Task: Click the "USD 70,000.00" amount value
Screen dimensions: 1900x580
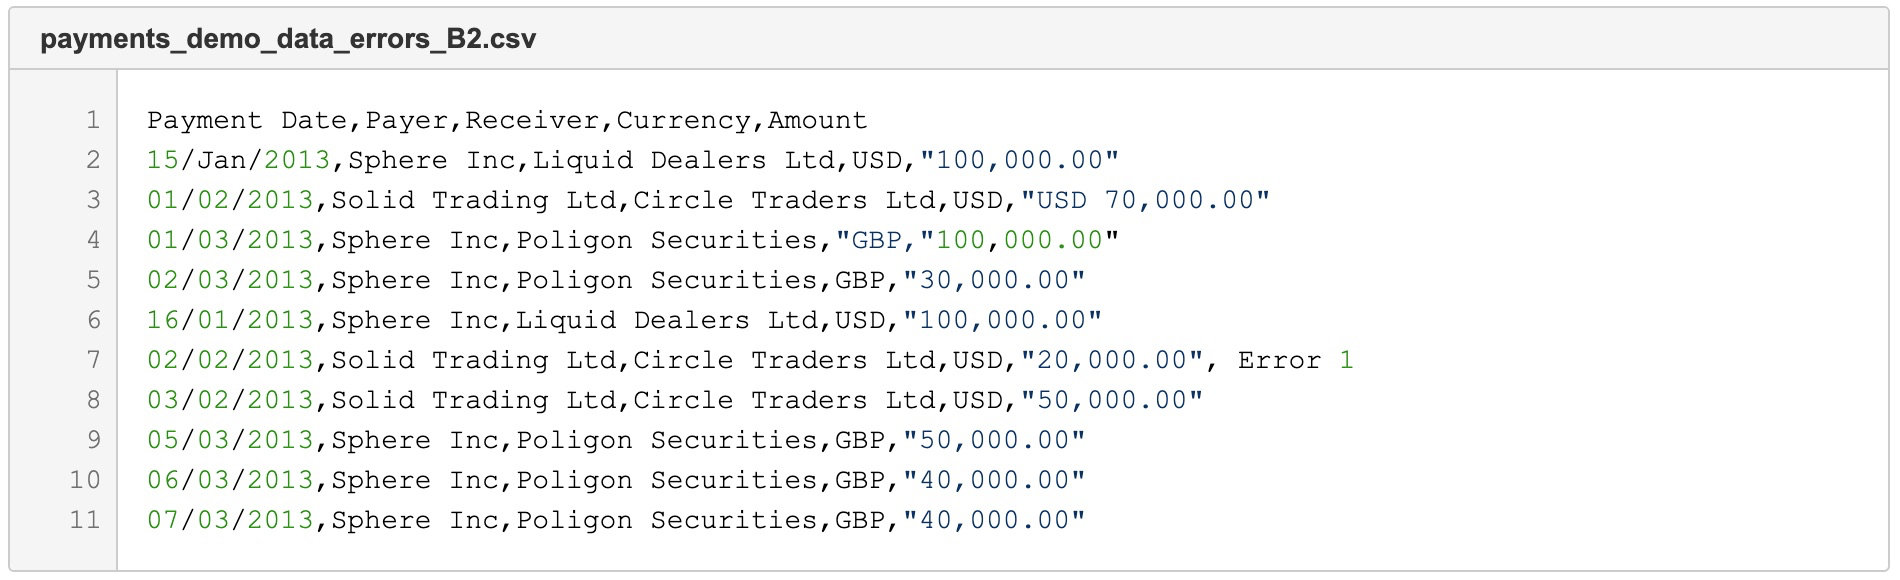Action: click(x=1145, y=200)
